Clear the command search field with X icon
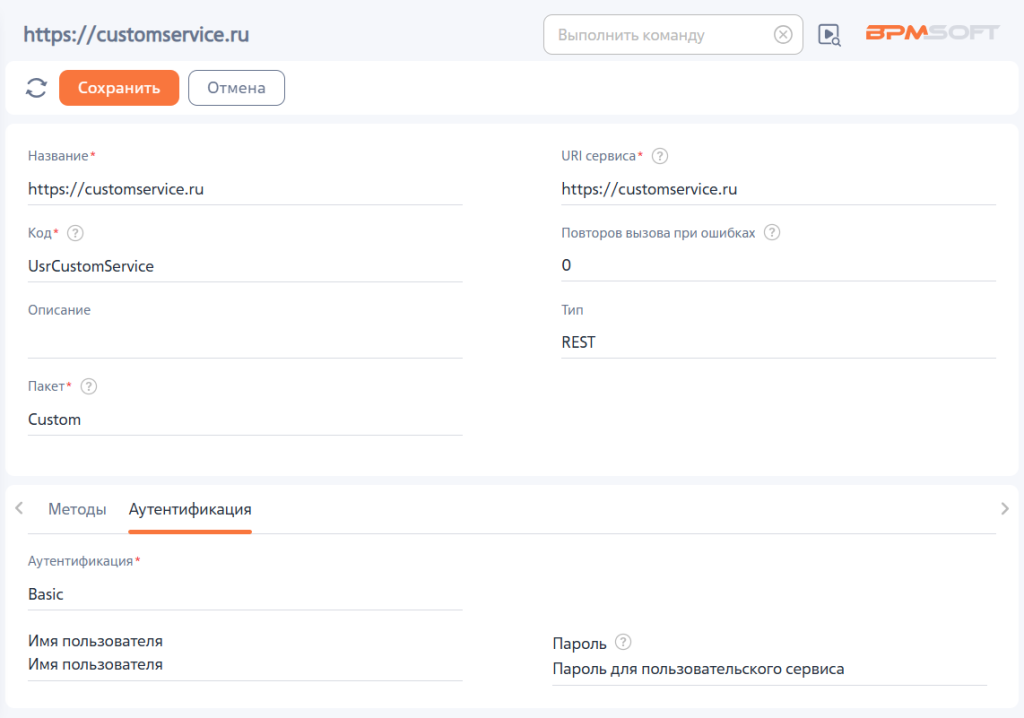The width and height of the screenshot is (1024, 718). (782, 35)
